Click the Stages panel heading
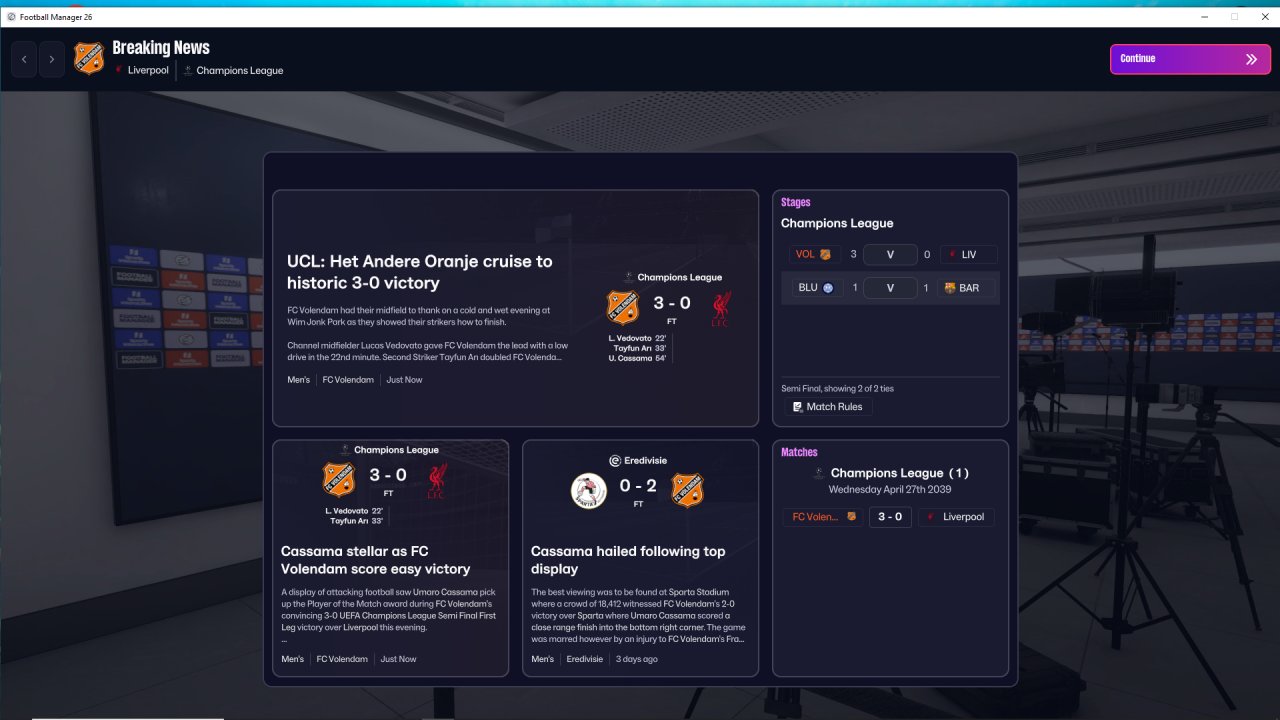 (796, 202)
